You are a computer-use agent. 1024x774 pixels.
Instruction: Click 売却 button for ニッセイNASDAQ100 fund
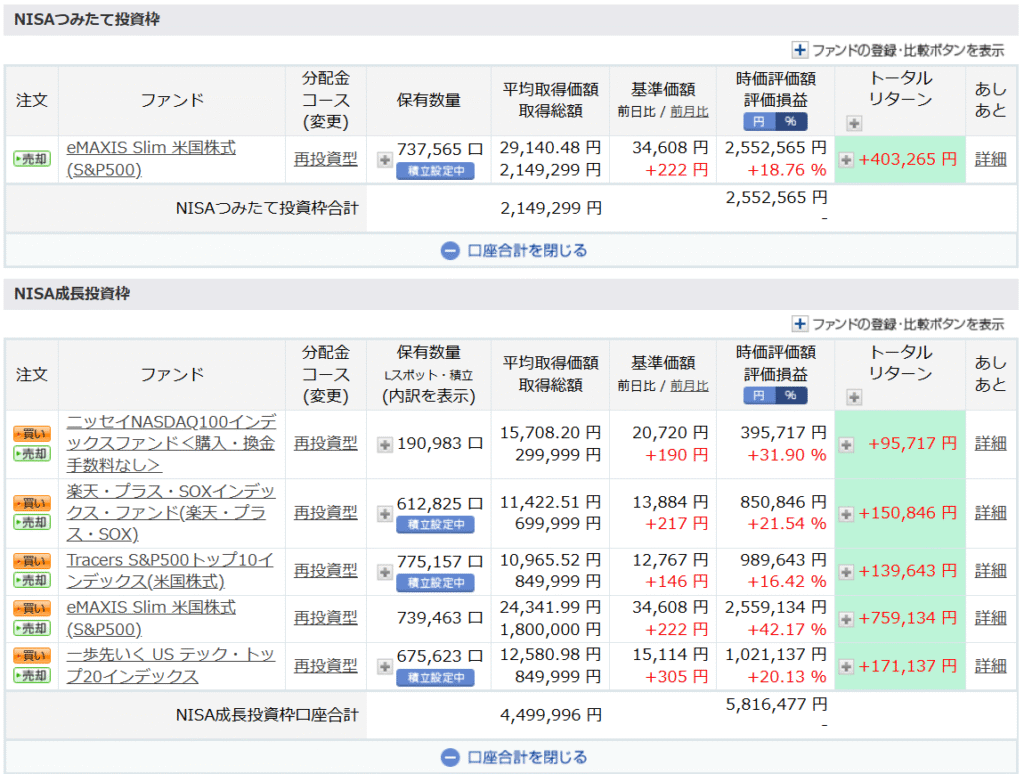coord(32,453)
